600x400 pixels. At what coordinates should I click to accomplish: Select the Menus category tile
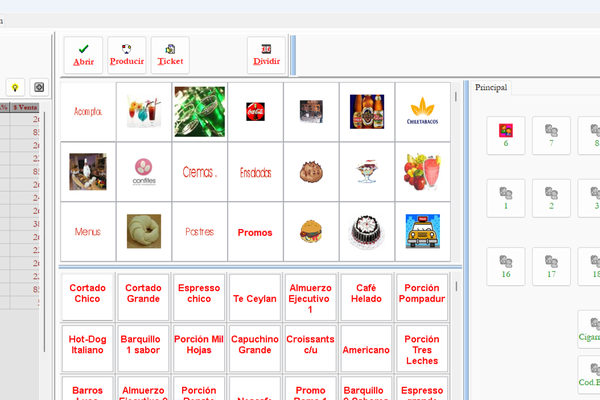point(88,232)
